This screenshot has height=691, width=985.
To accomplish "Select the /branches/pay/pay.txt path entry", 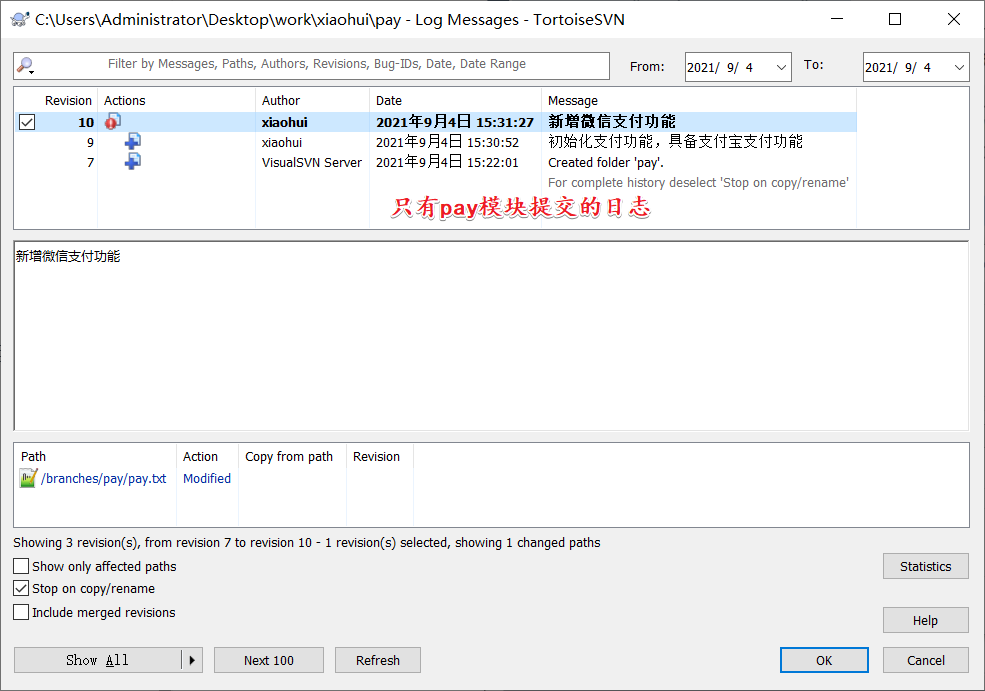I will click(104, 479).
